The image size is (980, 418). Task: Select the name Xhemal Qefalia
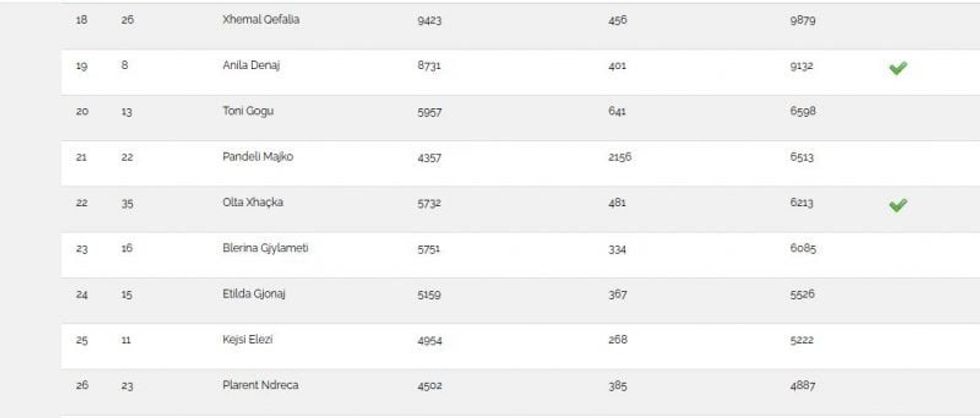[x=260, y=20]
